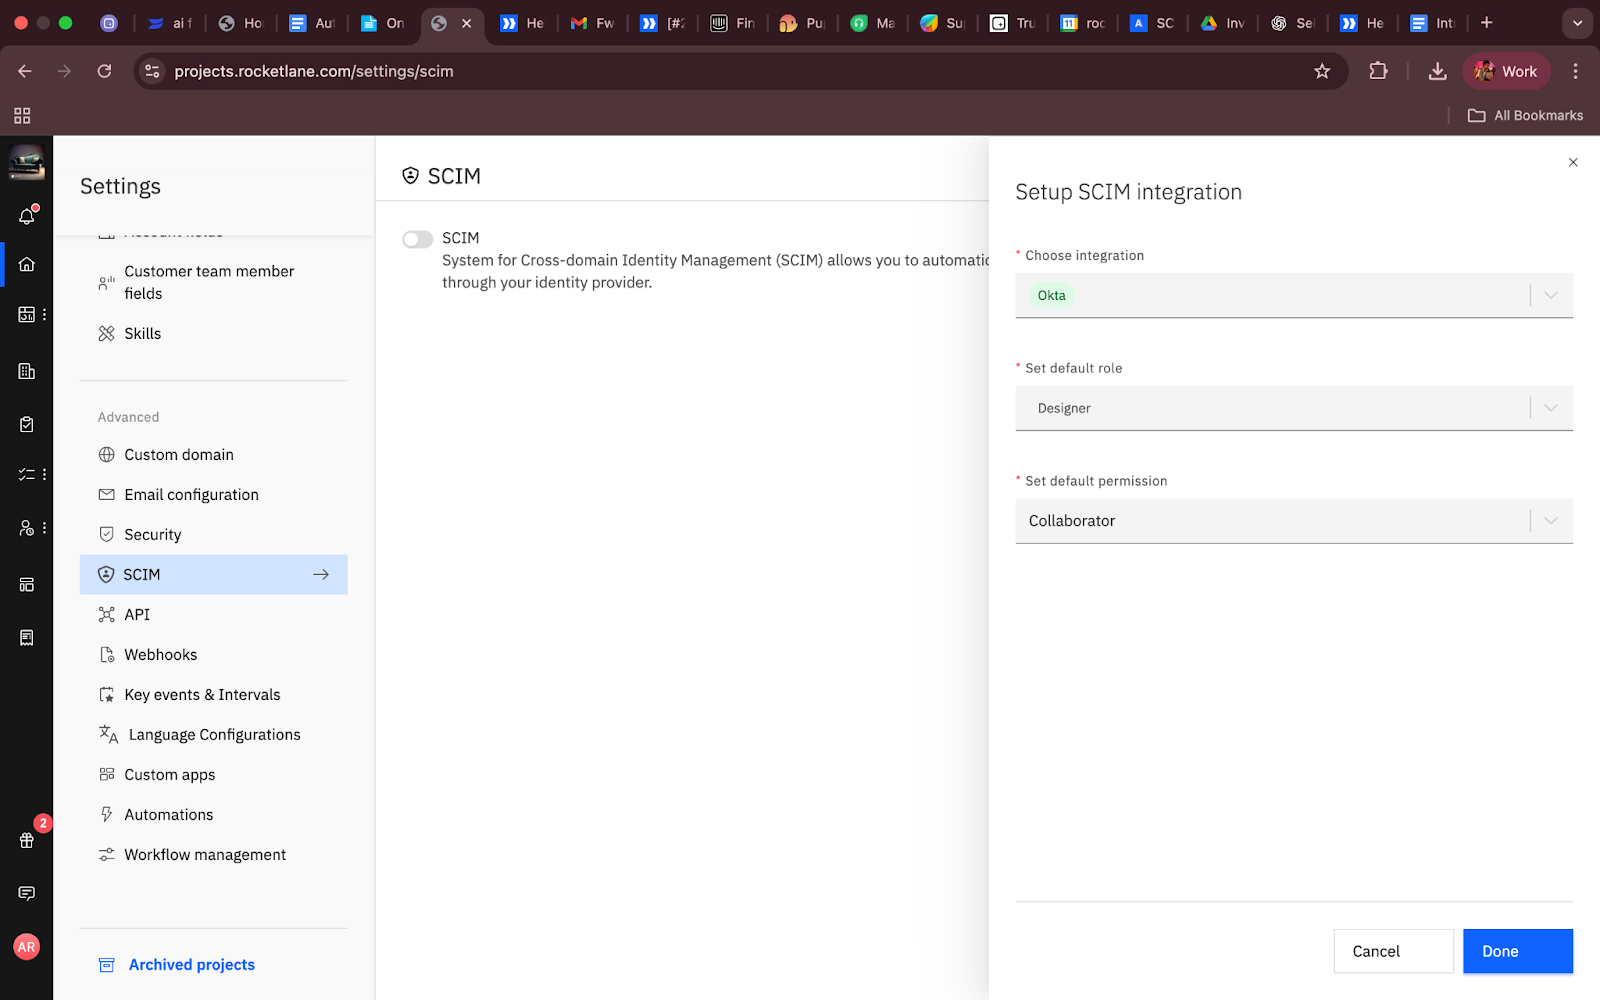Screen dimensions: 1600x1000
Task: Toggle the SCIM switch on
Action: 417,239
